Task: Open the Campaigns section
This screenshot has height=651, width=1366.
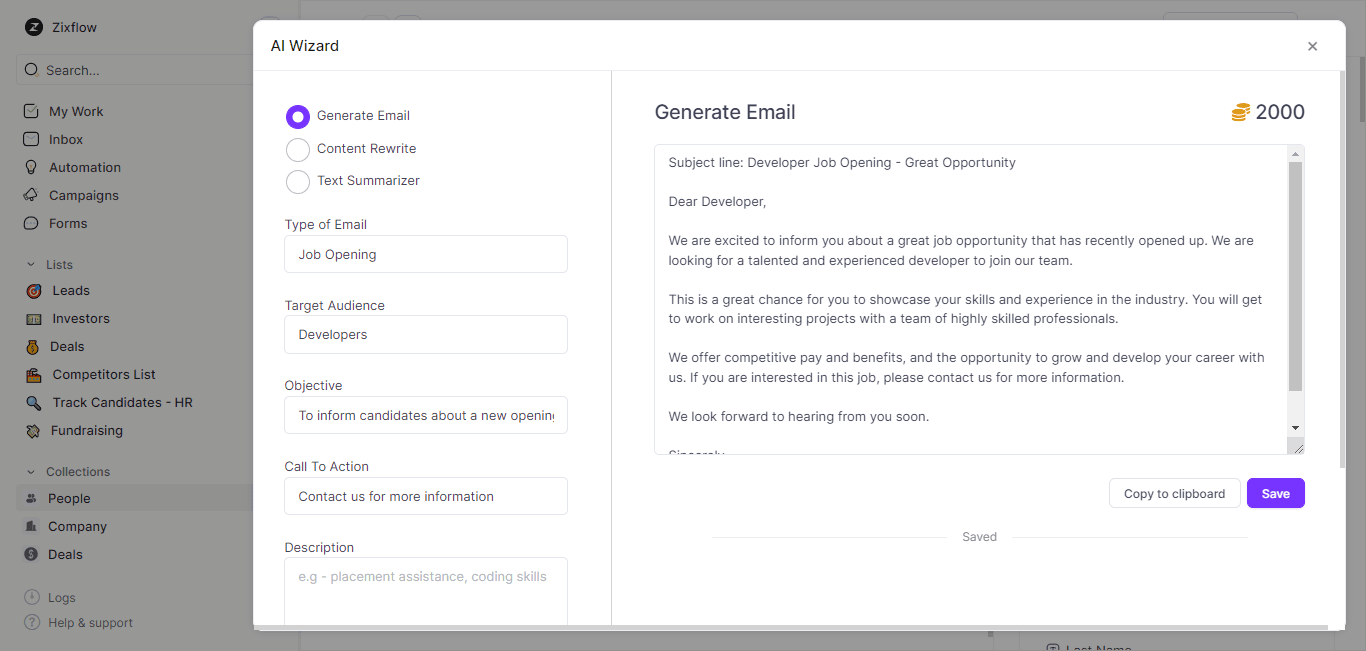Action: (85, 195)
